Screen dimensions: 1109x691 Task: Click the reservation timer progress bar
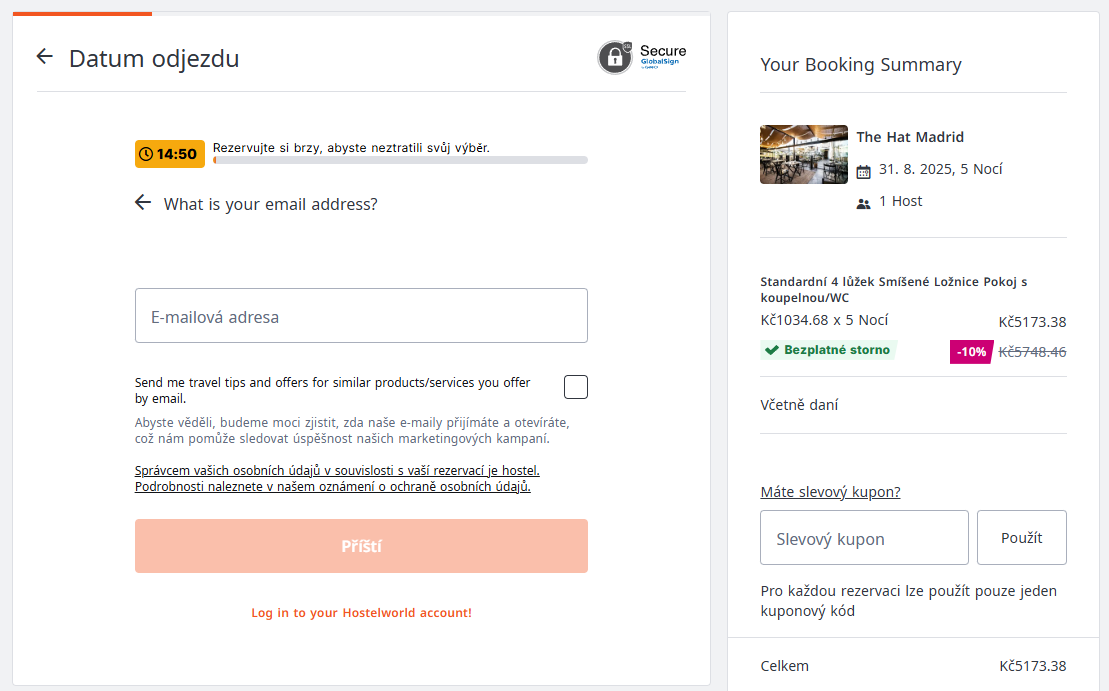click(400, 160)
